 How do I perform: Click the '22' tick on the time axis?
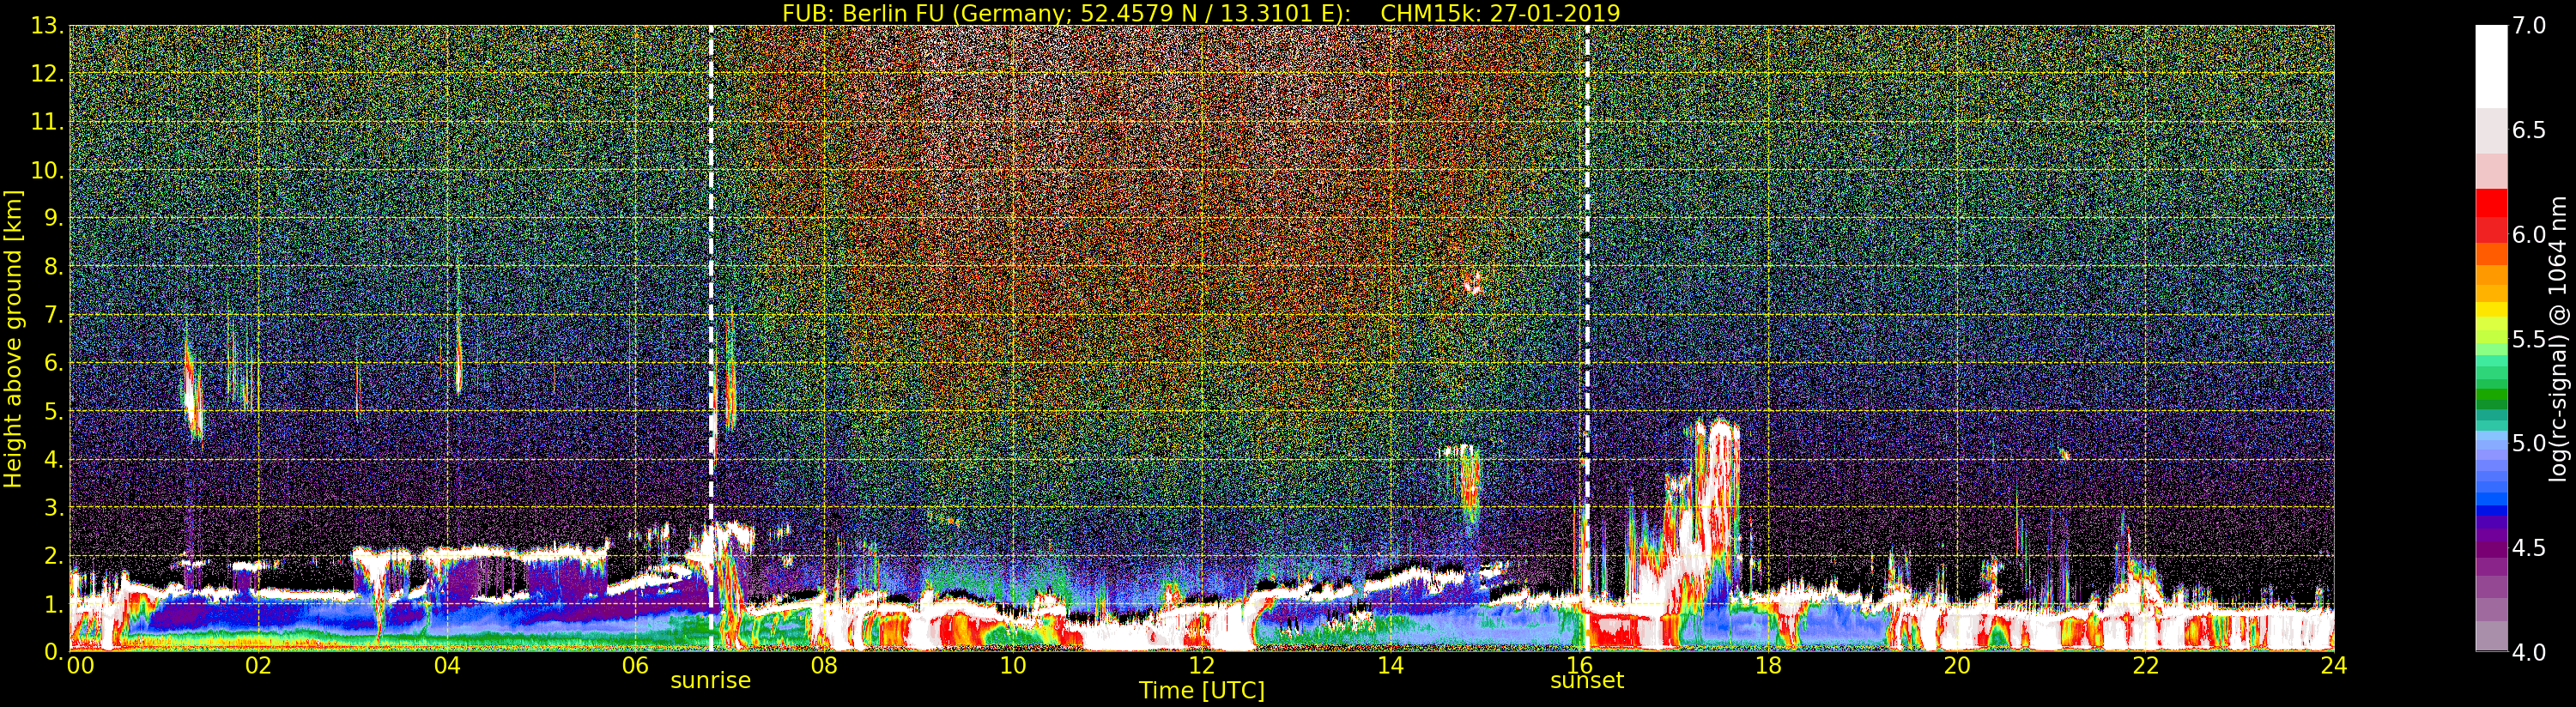click(2145, 665)
